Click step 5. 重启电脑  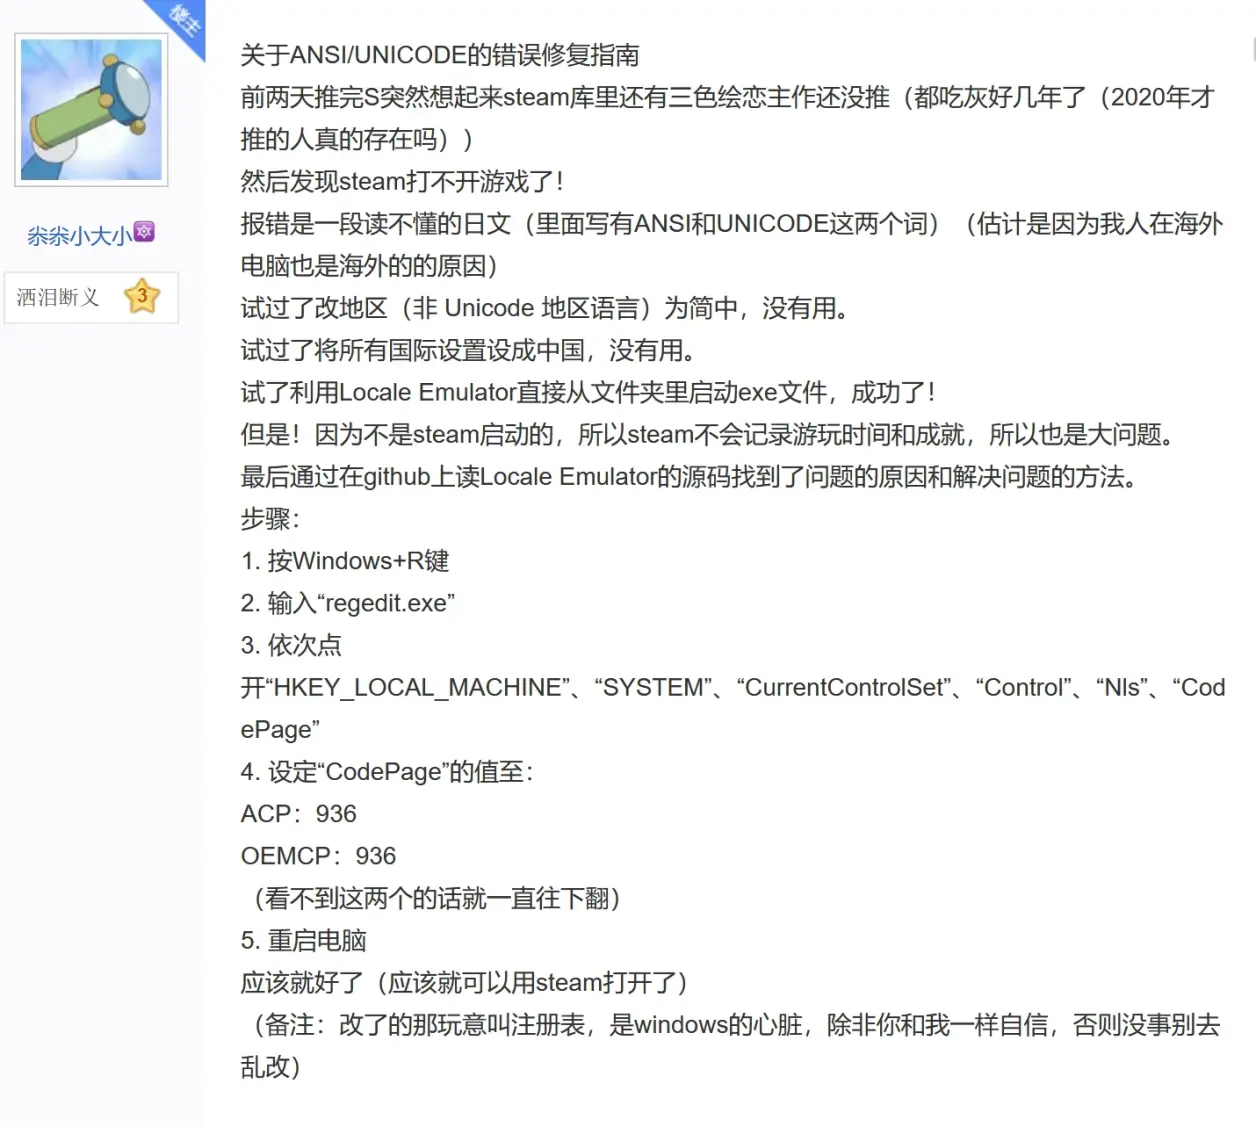coord(304,940)
